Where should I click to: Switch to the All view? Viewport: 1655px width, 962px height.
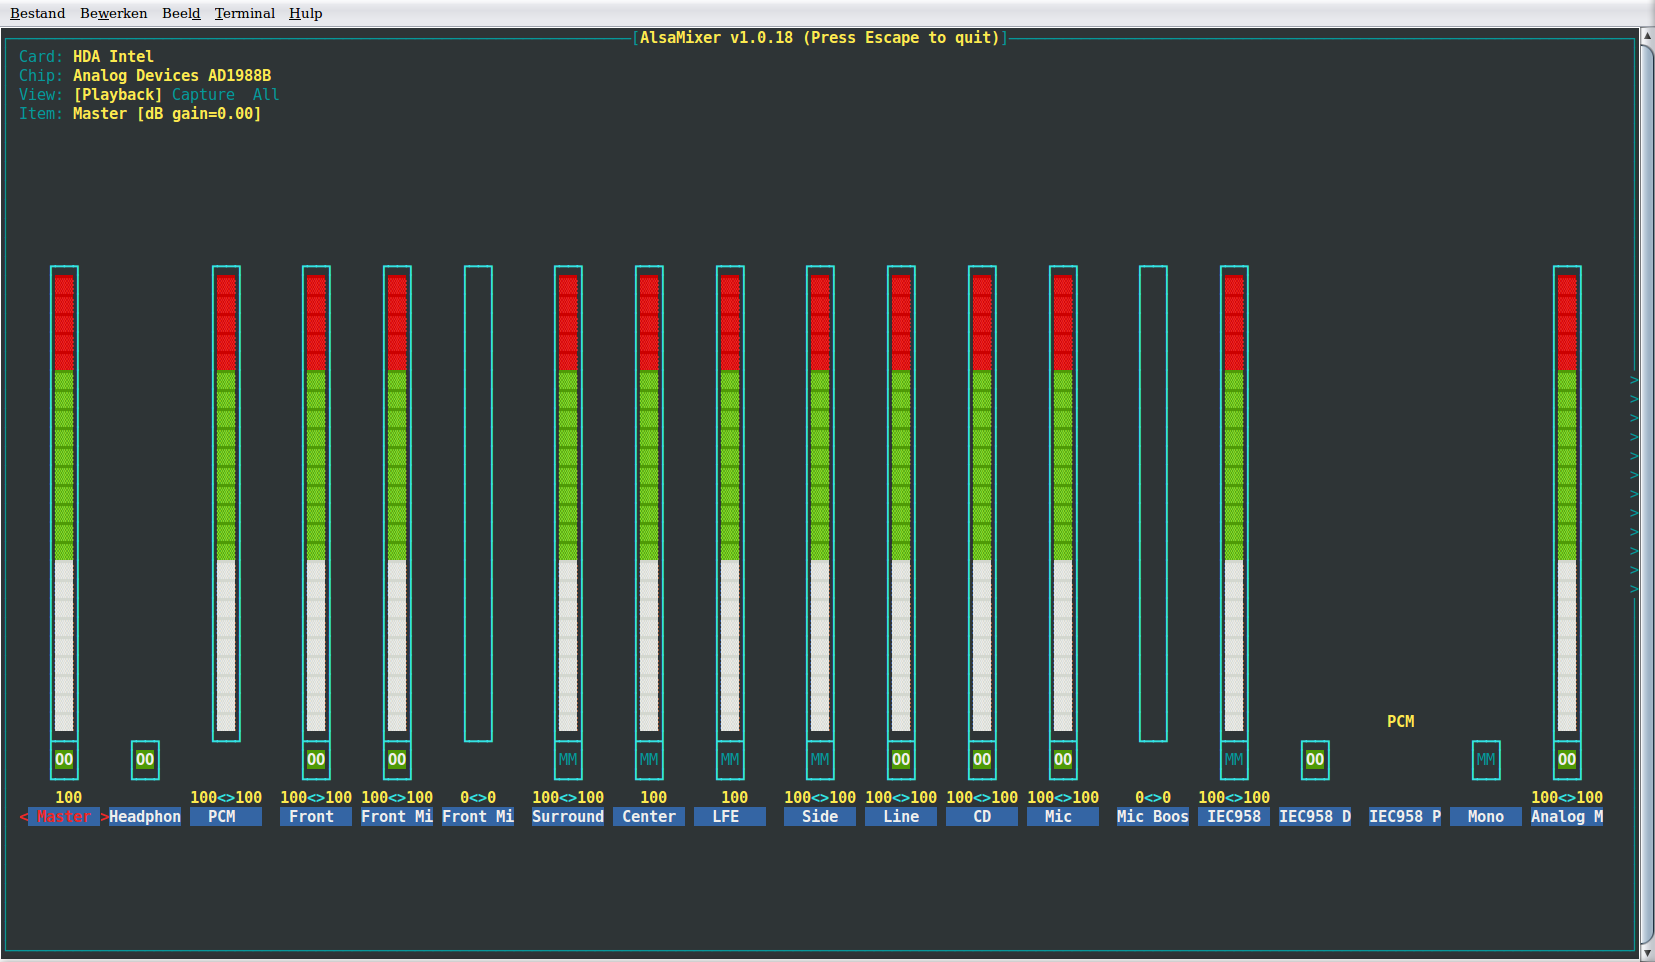pyautogui.click(x=265, y=95)
